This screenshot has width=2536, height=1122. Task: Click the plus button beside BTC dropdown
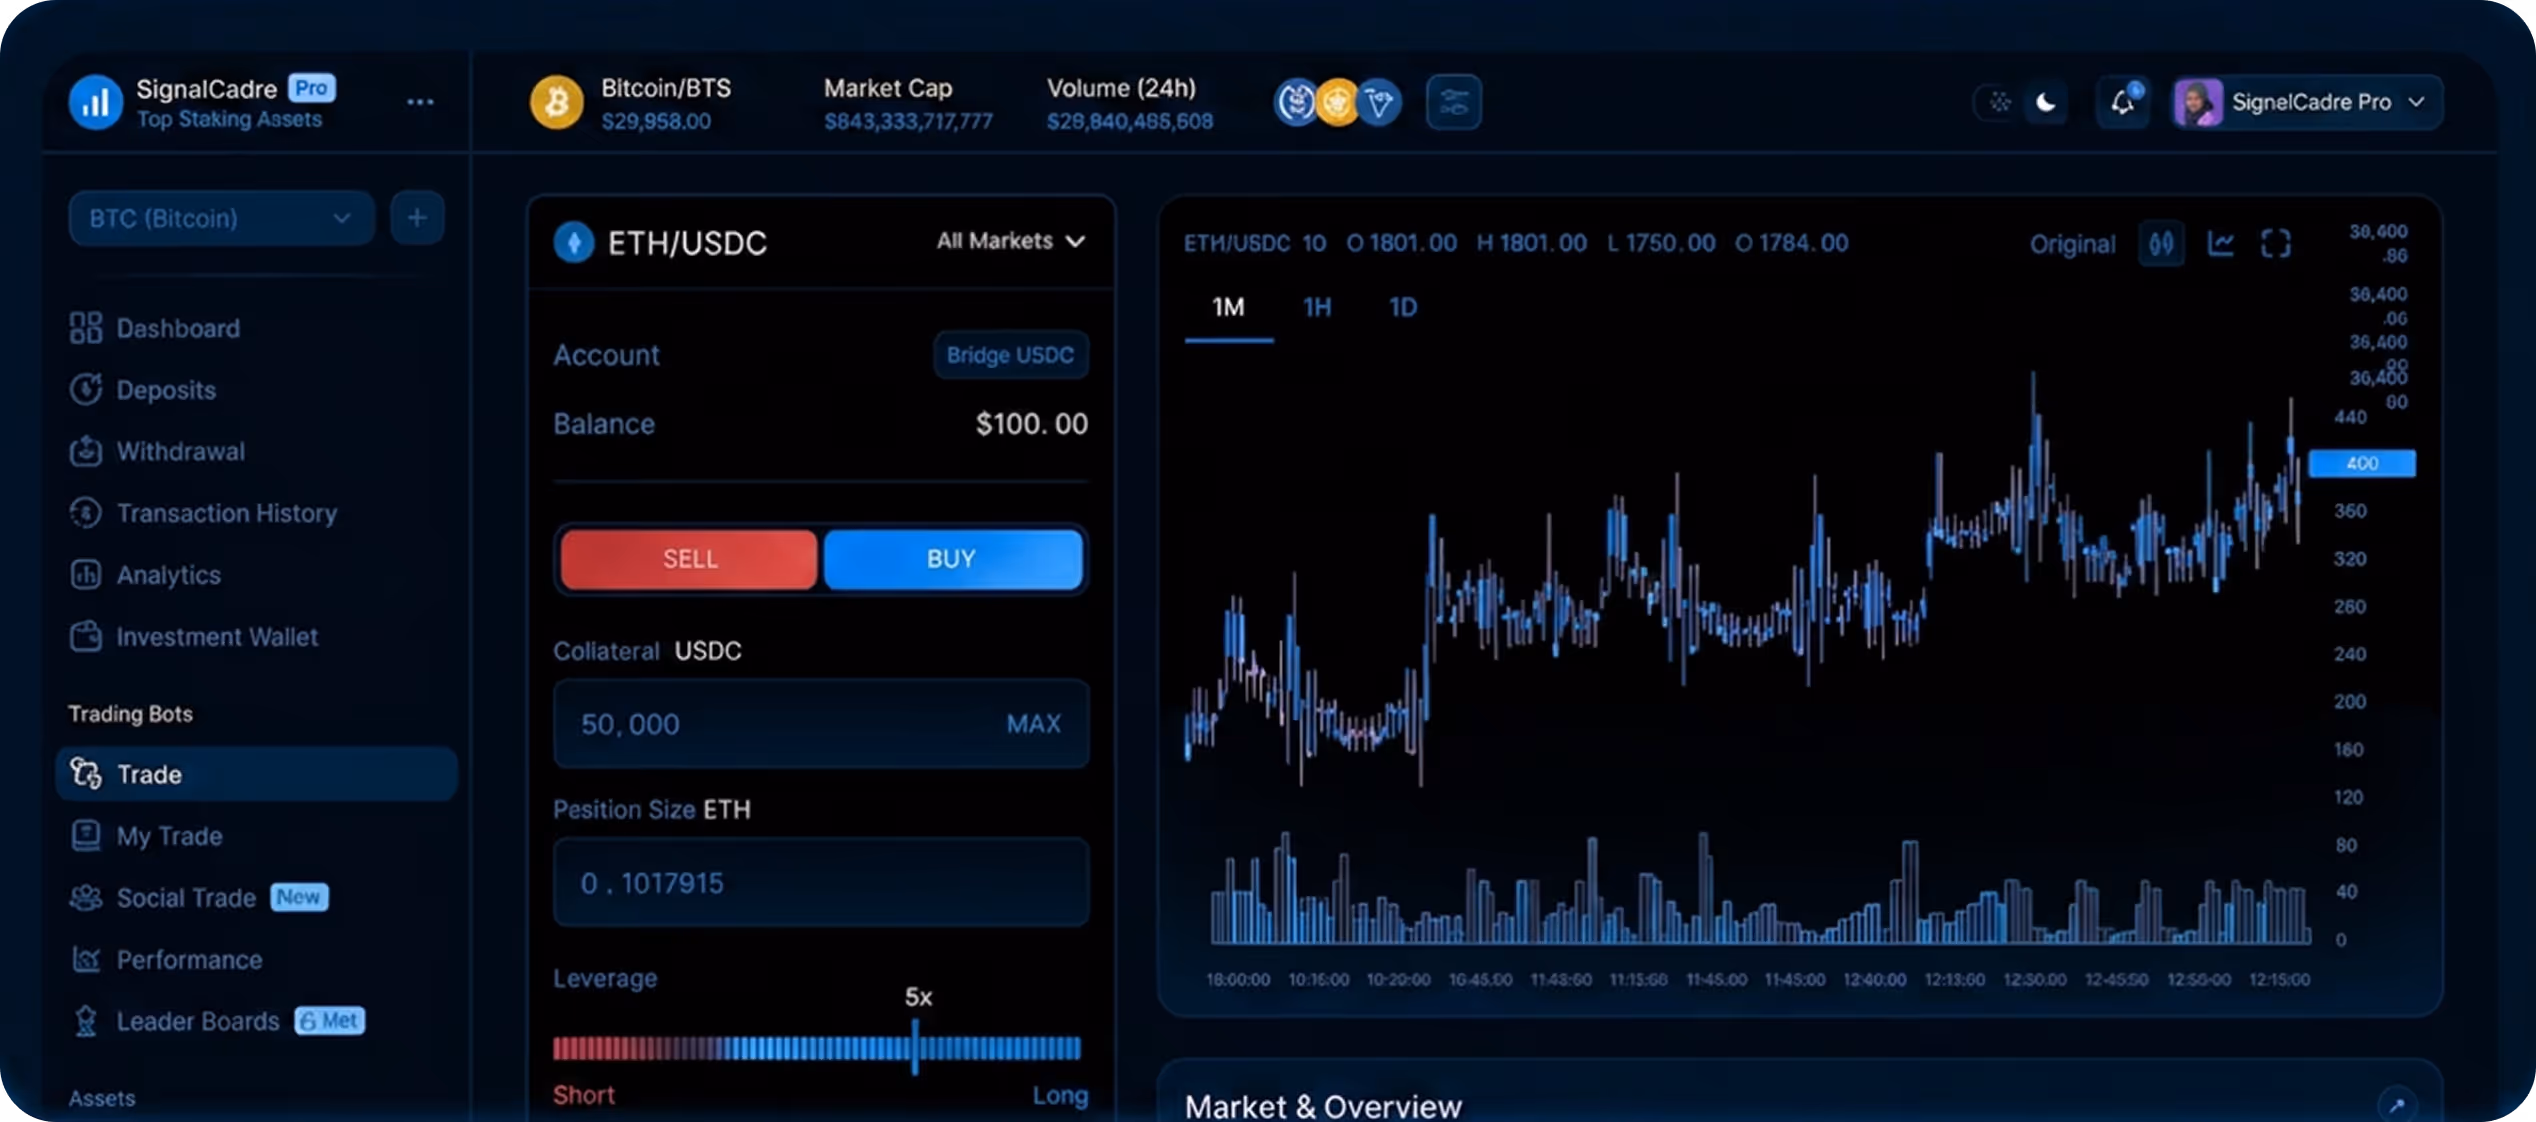(x=417, y=218)
